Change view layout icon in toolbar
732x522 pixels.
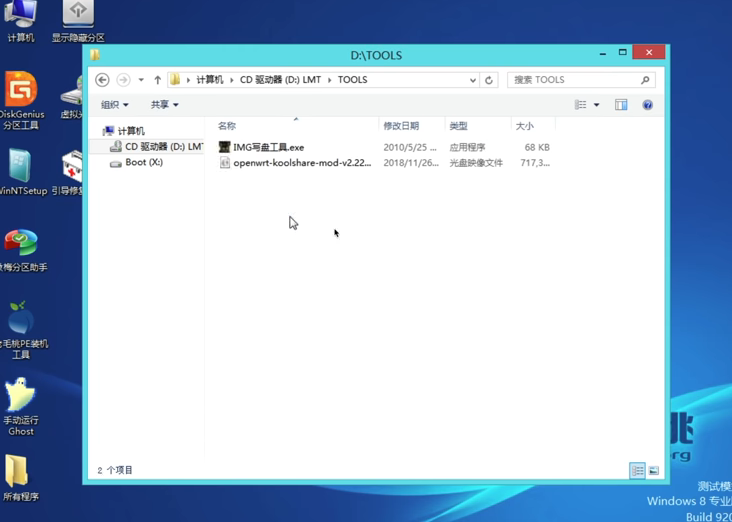(x=580, y=105)
